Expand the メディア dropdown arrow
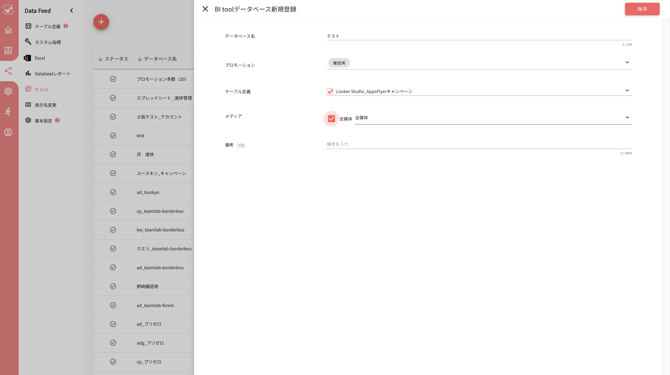 [x=627, y=117]
